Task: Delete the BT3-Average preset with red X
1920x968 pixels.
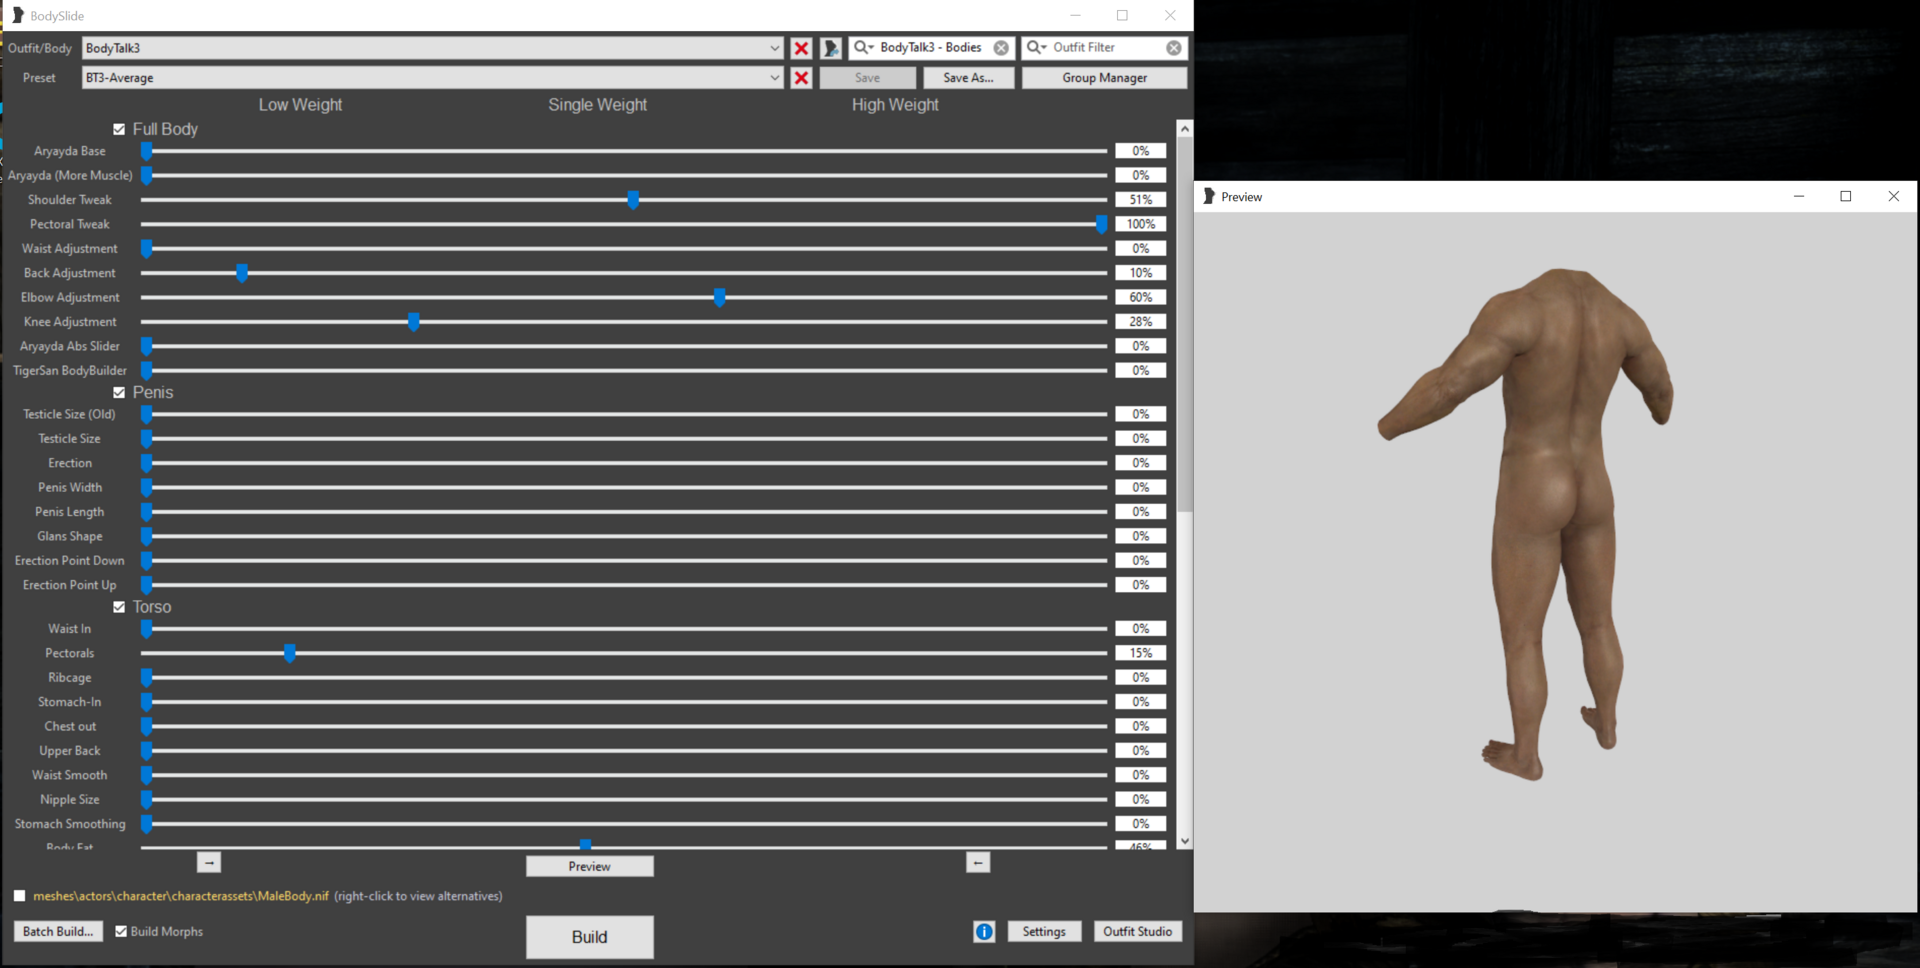Action: [801, 78]
